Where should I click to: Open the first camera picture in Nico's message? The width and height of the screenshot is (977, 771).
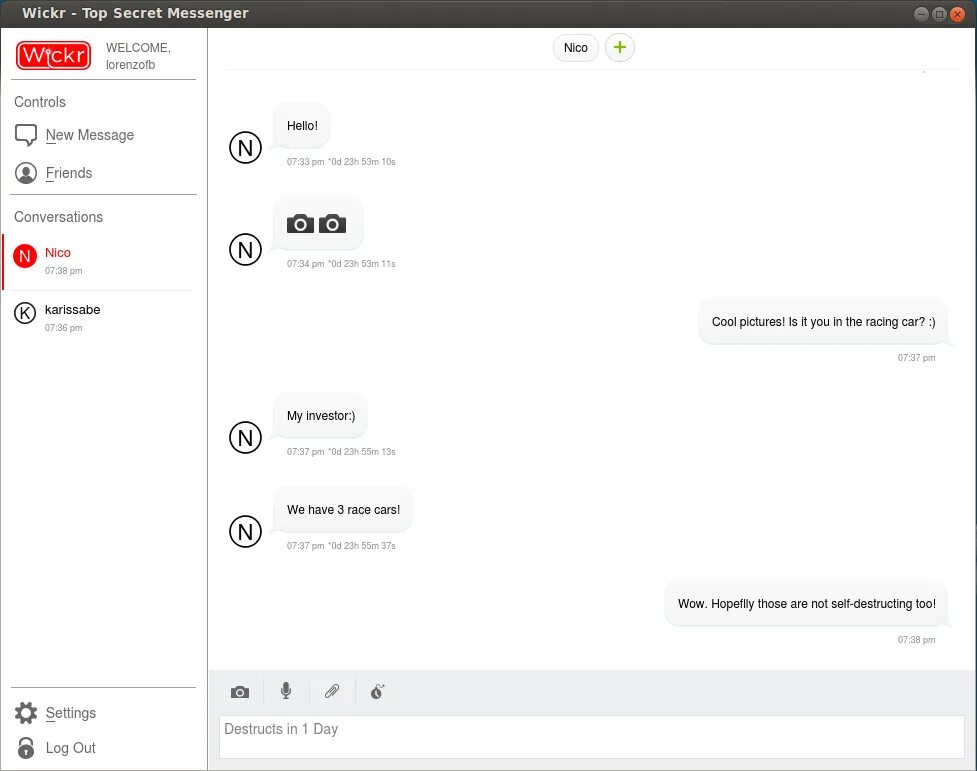pyautogui.click(x=300, y=224)
